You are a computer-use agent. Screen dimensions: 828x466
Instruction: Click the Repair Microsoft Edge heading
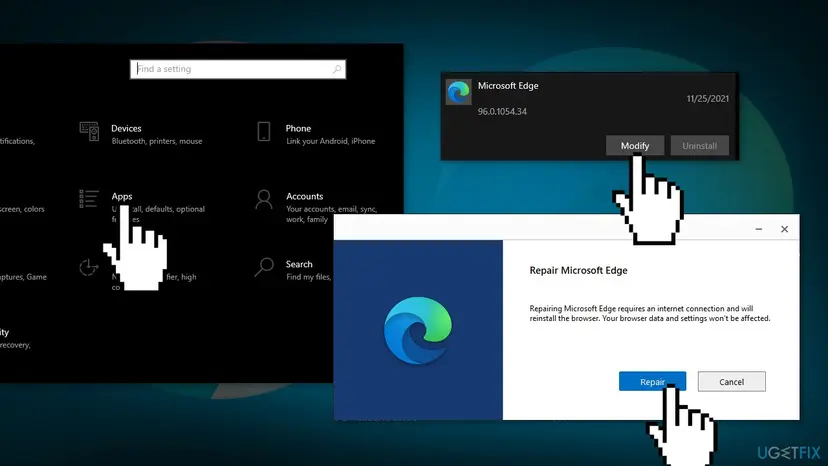578,271
